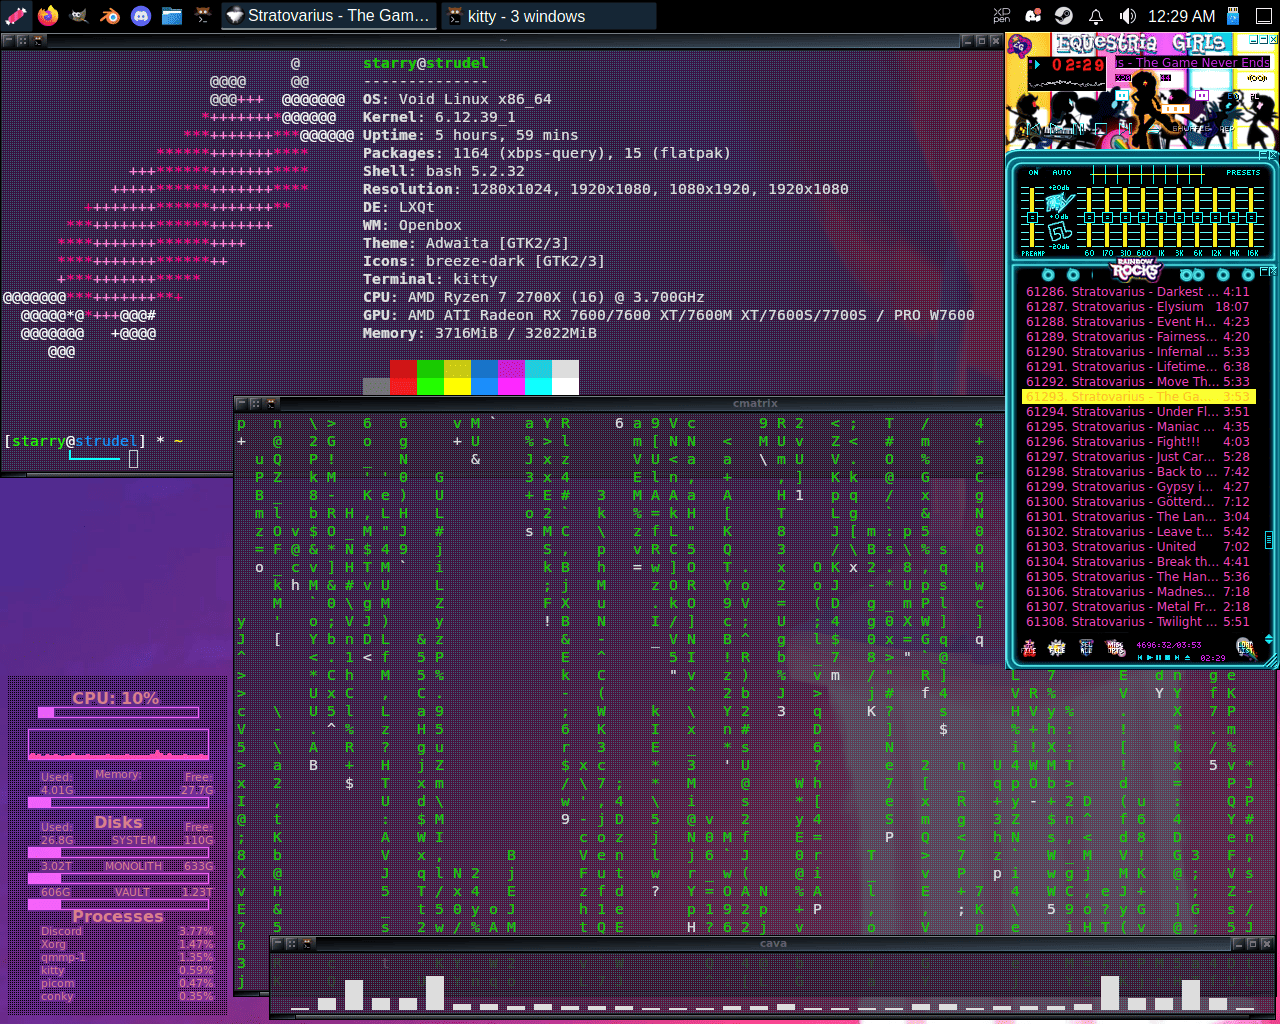This screenshot has width=1280, height=1024.
Task: Open the equalizer PRESETS menu
Action: click(1243, 172)
